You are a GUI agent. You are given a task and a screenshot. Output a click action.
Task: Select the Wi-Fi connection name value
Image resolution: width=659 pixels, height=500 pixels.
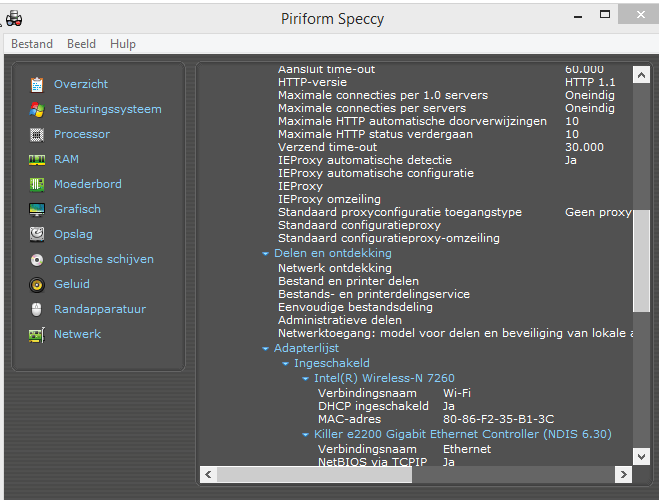pyautogui.click(x=457, y=393)
